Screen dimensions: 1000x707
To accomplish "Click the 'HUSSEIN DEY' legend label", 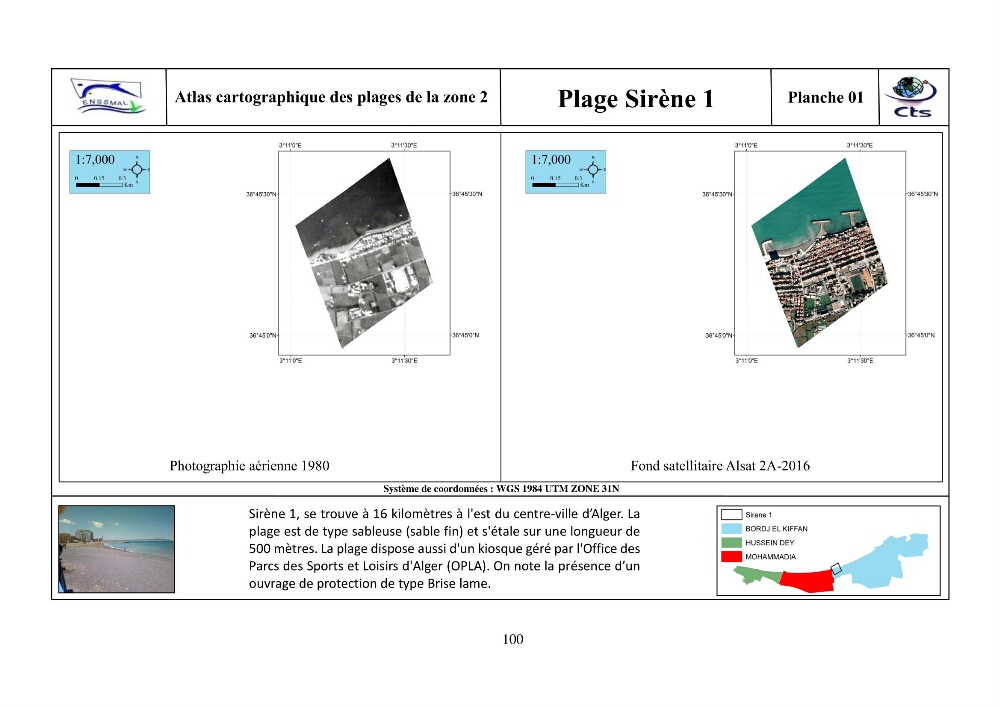I will [x=770, y=543].
